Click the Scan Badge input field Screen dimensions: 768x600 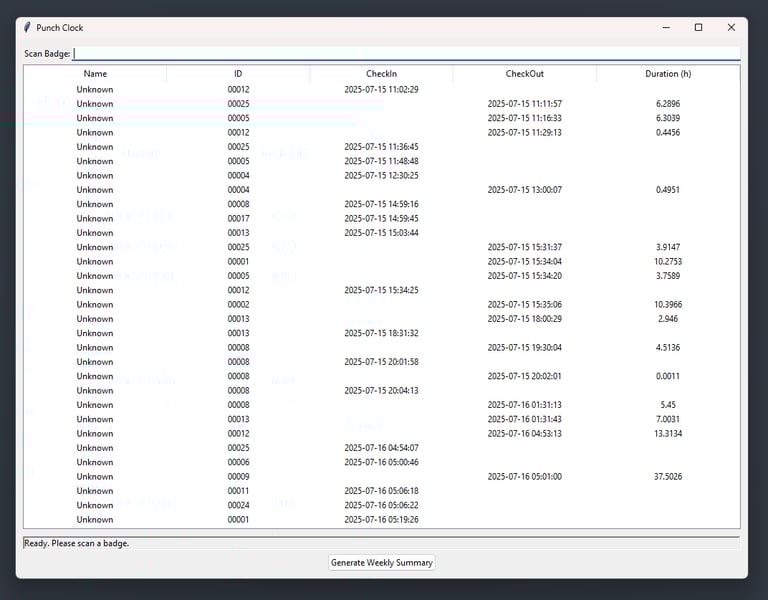click(406, 54)
